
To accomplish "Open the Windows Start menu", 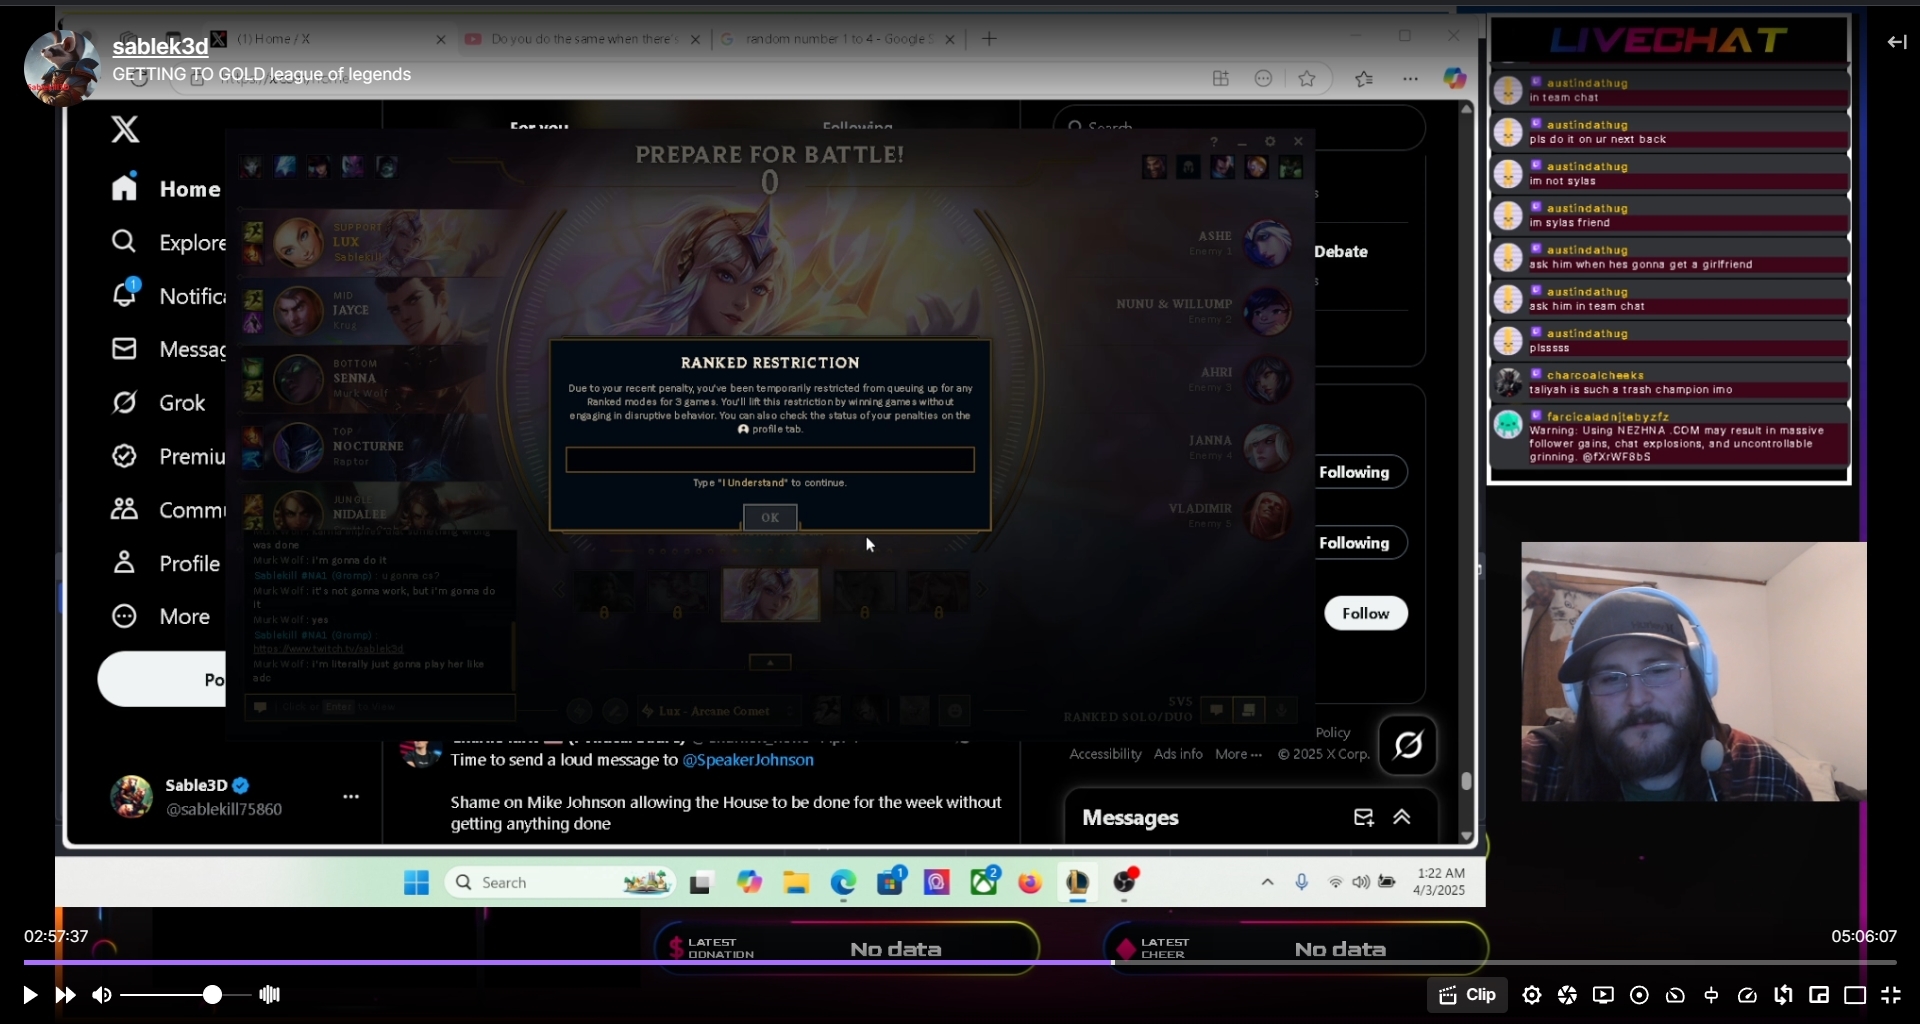I will [416, 882].
